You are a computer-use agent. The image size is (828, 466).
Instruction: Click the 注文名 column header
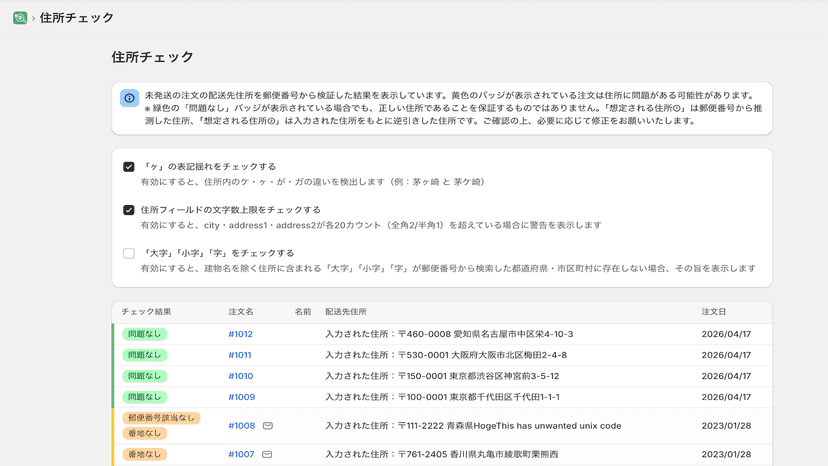coord(241,312)
